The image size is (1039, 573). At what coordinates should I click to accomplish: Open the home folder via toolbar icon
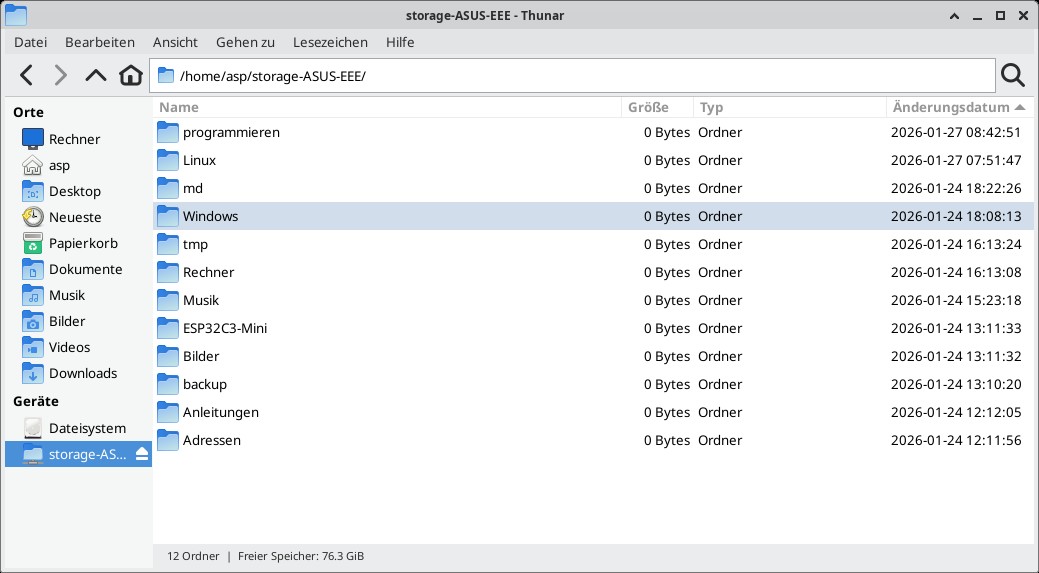130,75
